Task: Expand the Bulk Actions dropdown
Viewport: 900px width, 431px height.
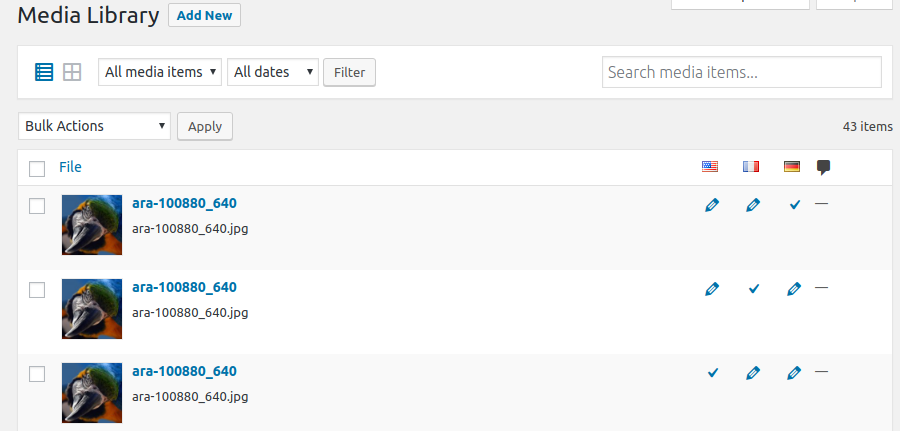Action: point(95,126)
